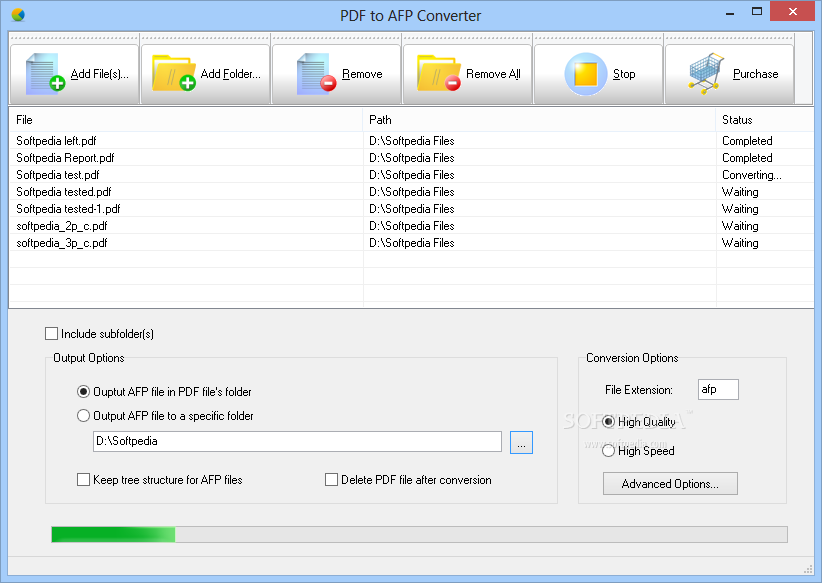Minimize the PDF to AFP Converter window
The width and height of the screenshot is (822, 583).
pos(730,12)
